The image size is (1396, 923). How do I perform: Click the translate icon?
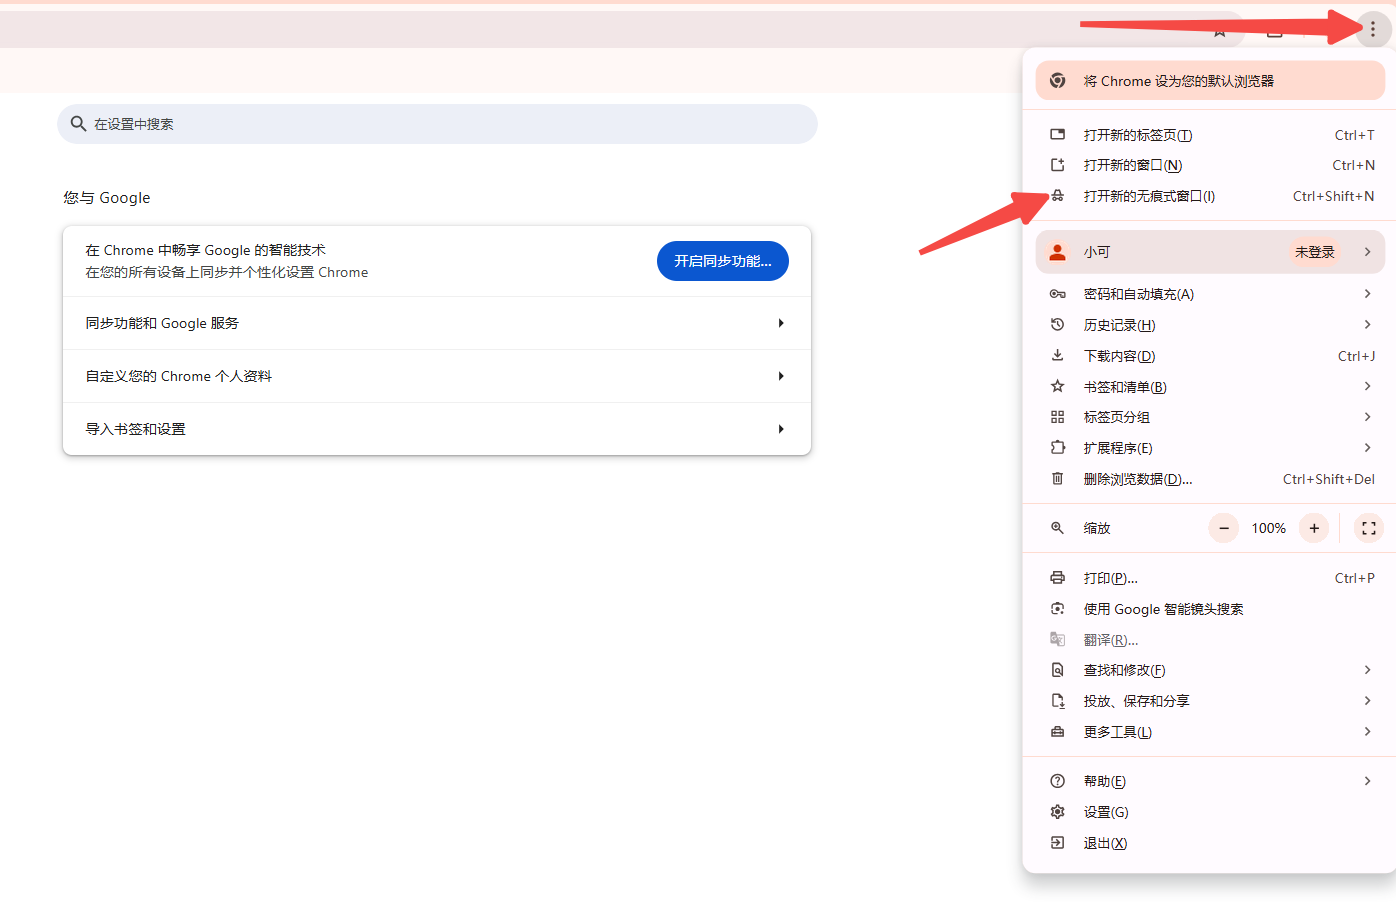click(1057, 640)
